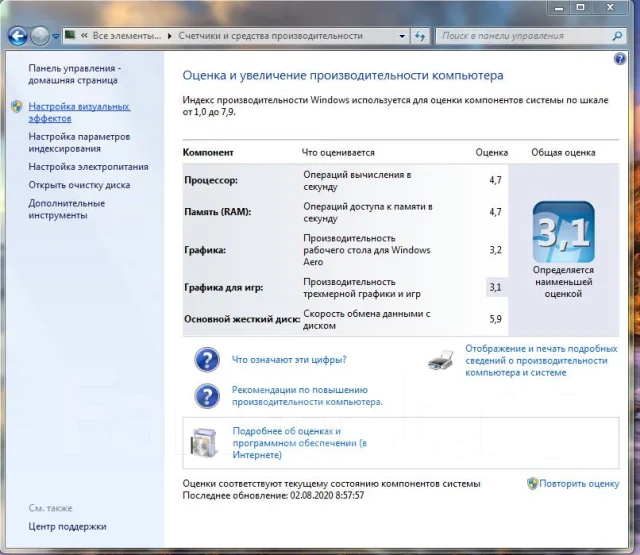
Task: Expand the double-chevron breadcrumb overflow
Action: coord(84,36)
